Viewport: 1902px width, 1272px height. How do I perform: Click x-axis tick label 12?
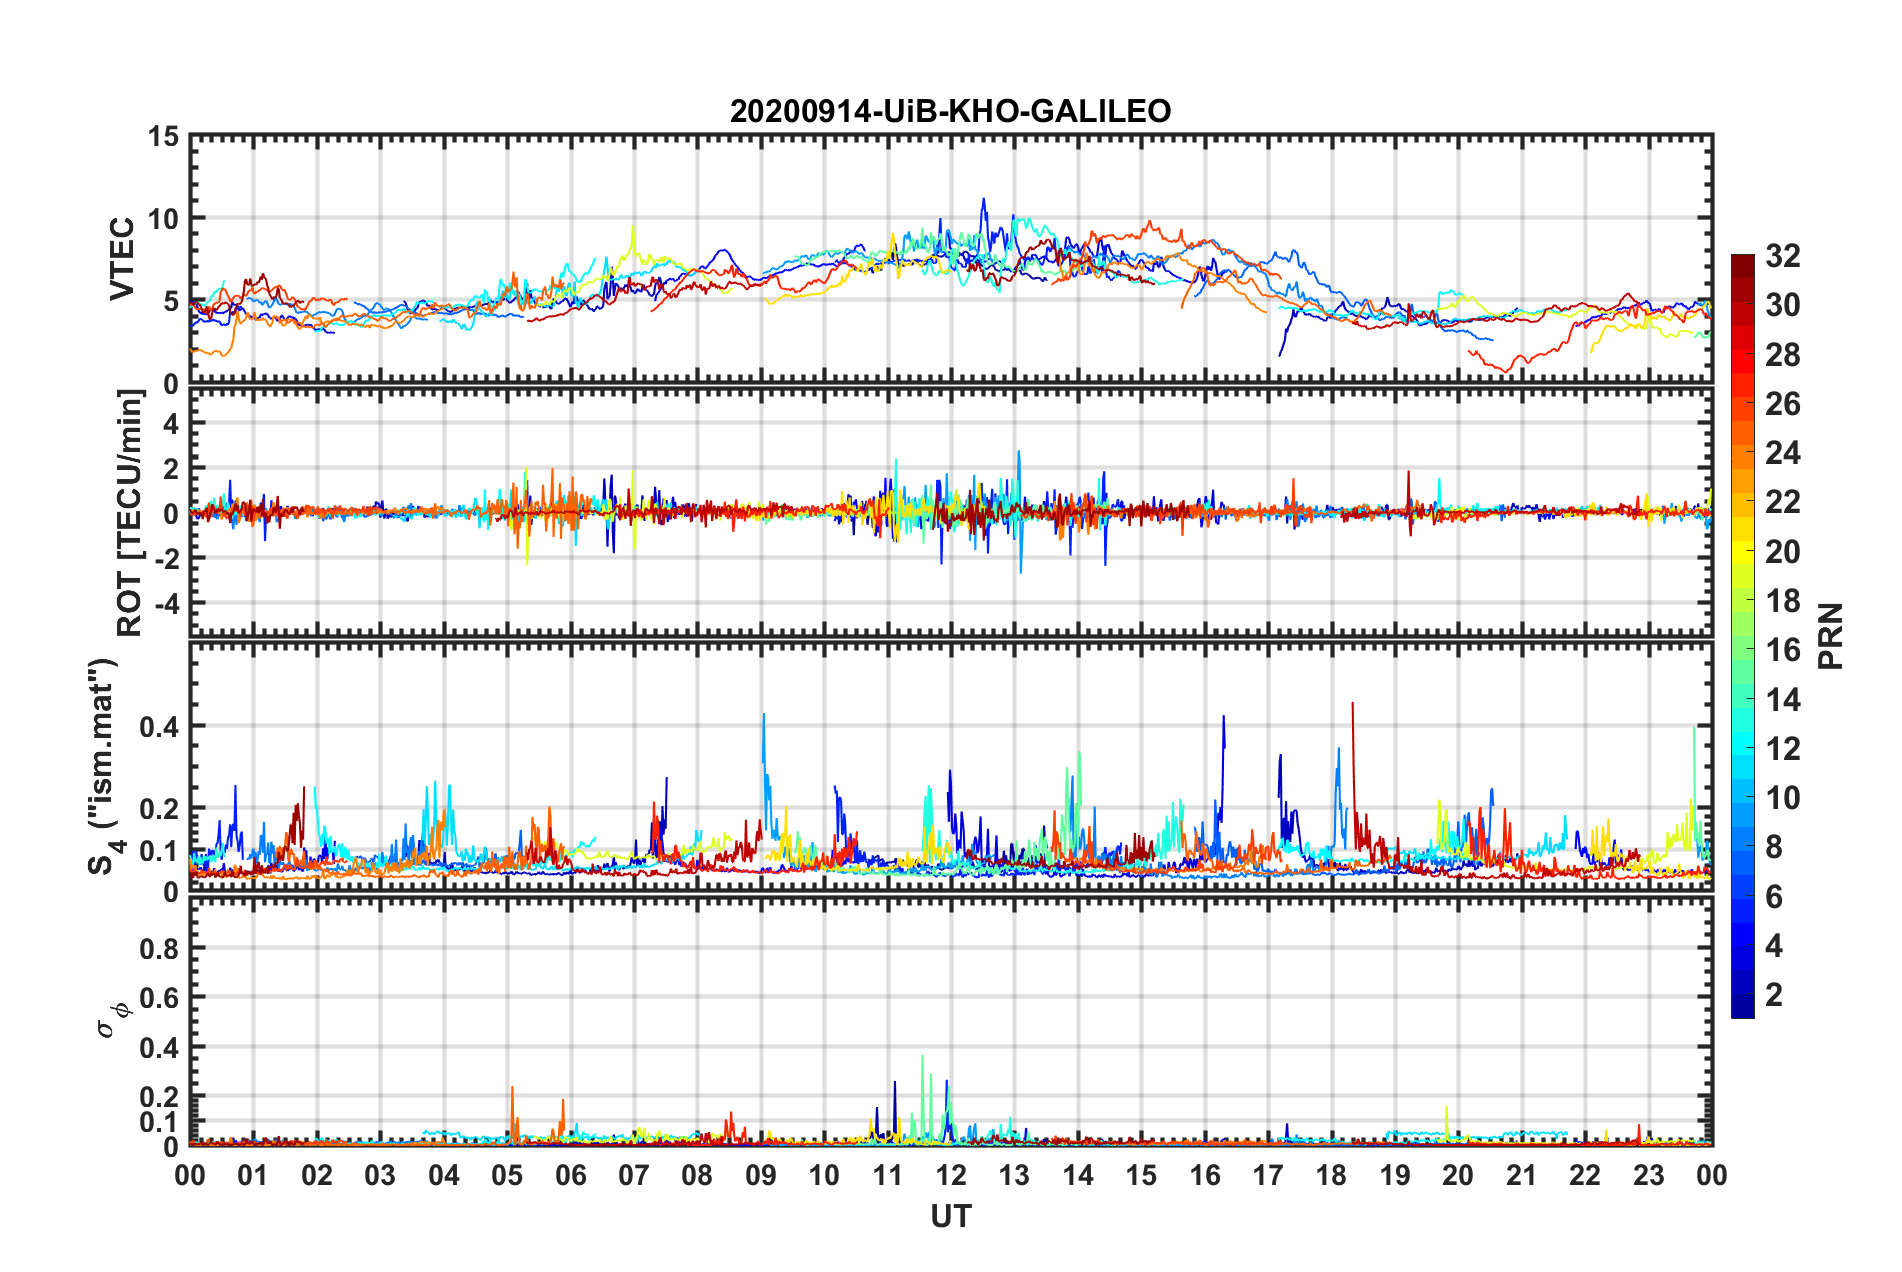pyautogui.click(x=950, y=1175)
